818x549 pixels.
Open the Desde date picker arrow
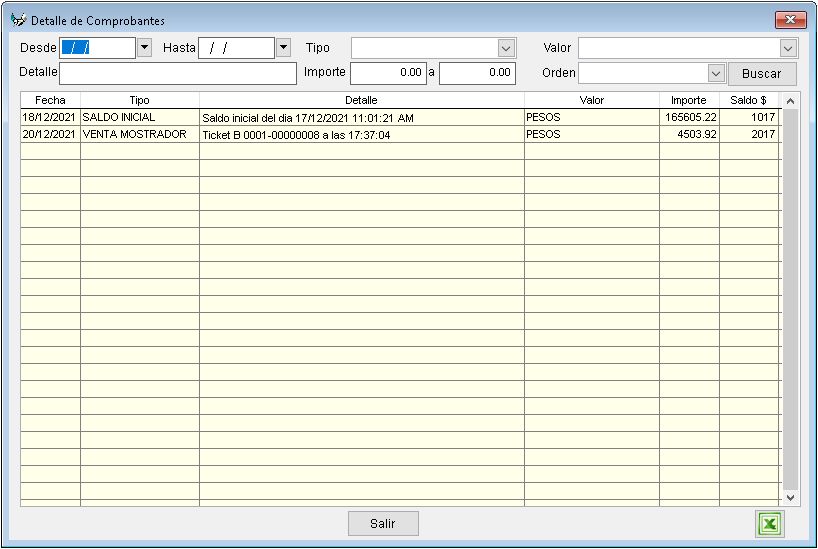click(x=144, y=47)
